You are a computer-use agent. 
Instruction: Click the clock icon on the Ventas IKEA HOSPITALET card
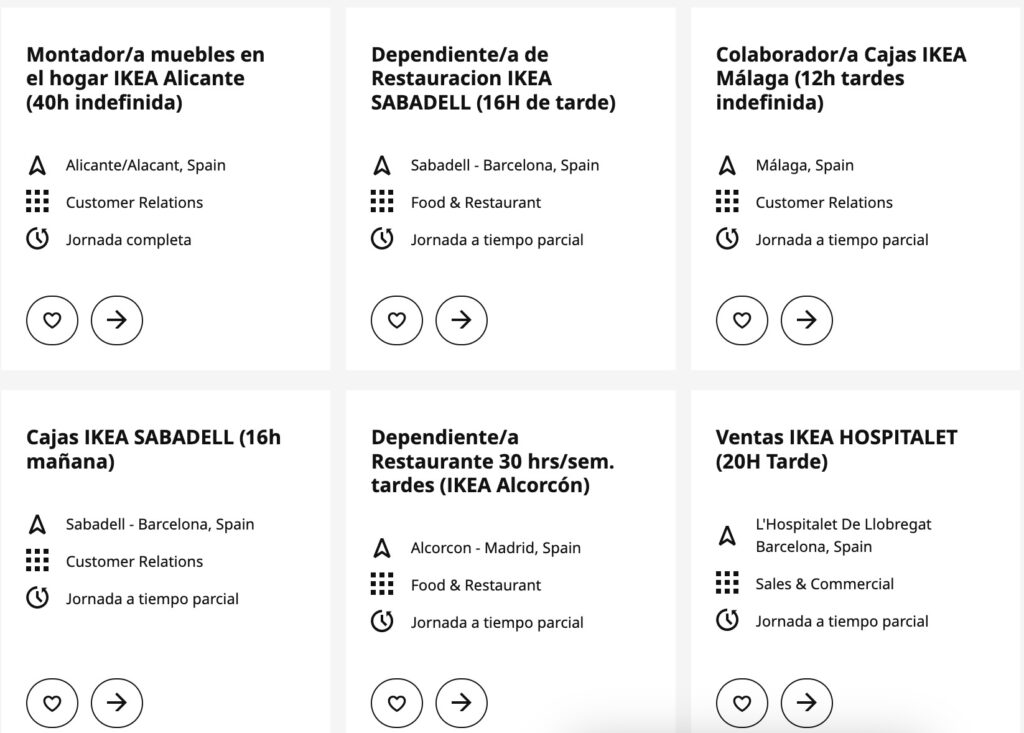[726, 622]
